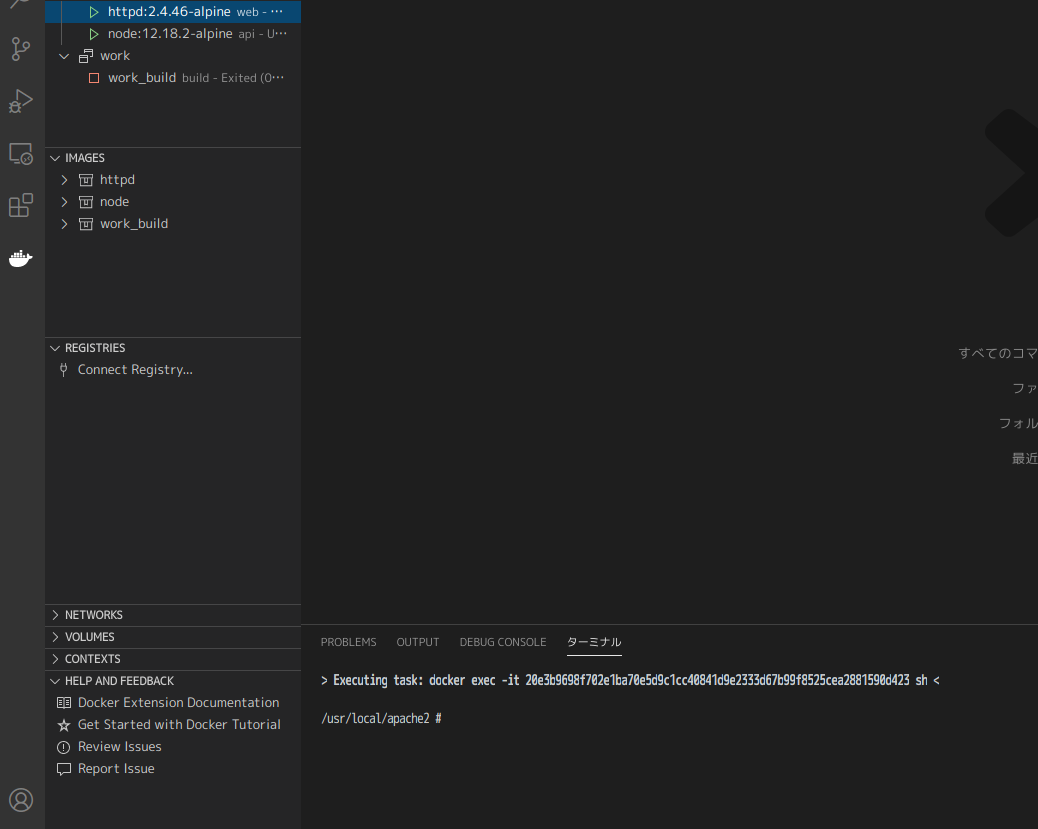
Task: Select the ターミナル tab
Action: 594,642
